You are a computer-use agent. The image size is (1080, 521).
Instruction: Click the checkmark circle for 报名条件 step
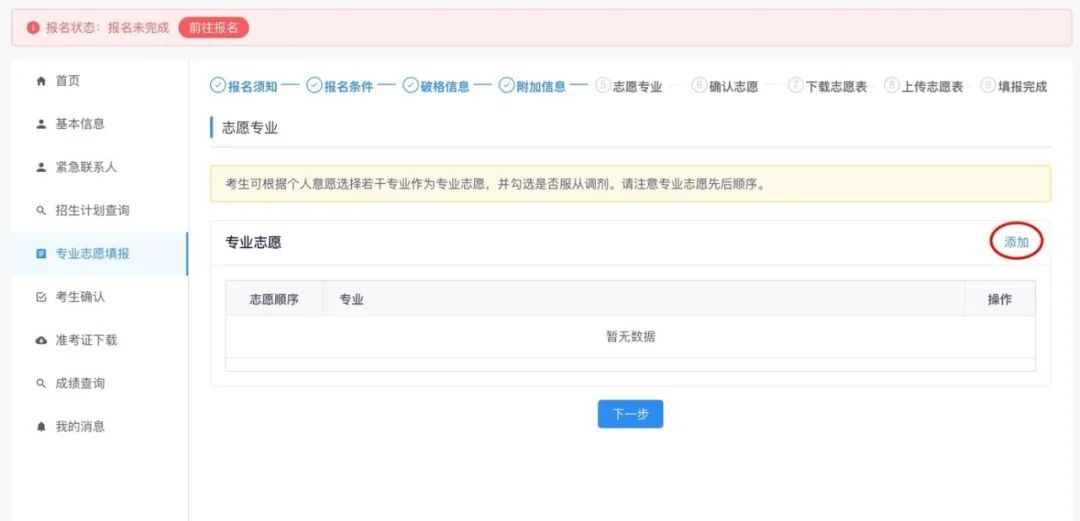point(314,85)
